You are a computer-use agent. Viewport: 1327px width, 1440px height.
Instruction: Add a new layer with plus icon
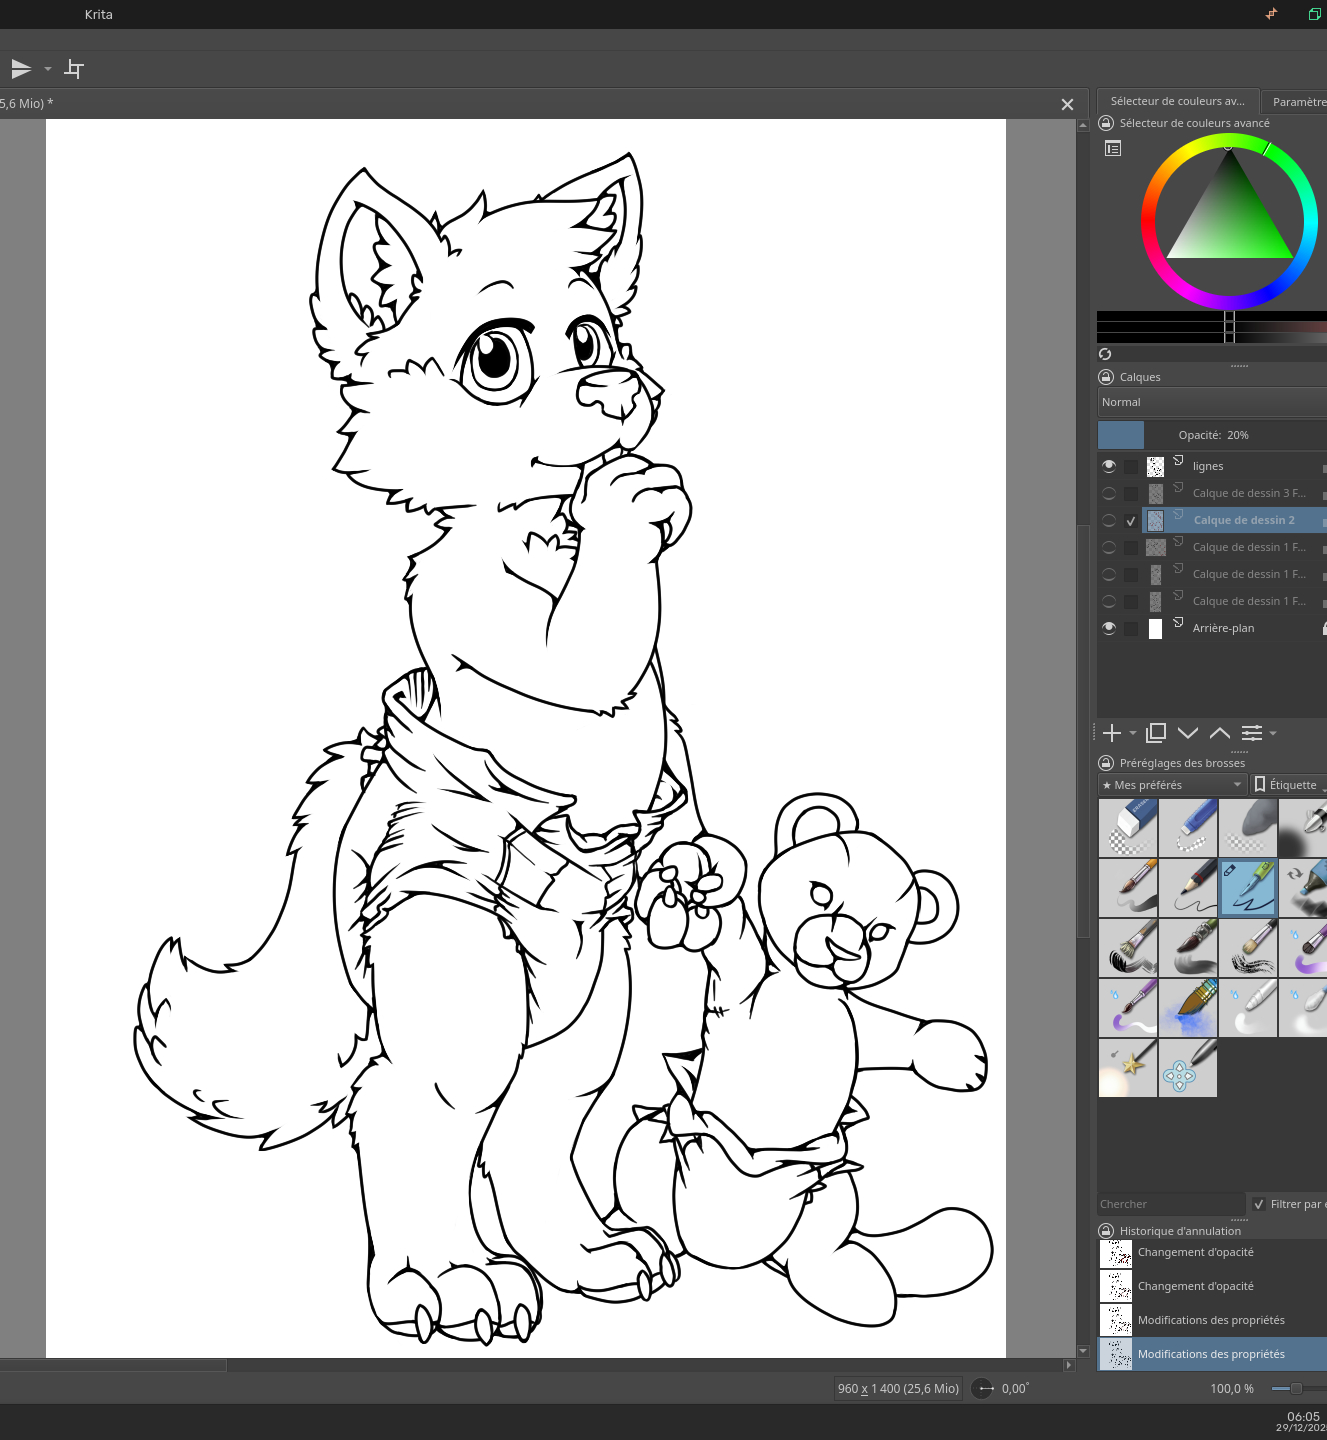point(1112,733)
